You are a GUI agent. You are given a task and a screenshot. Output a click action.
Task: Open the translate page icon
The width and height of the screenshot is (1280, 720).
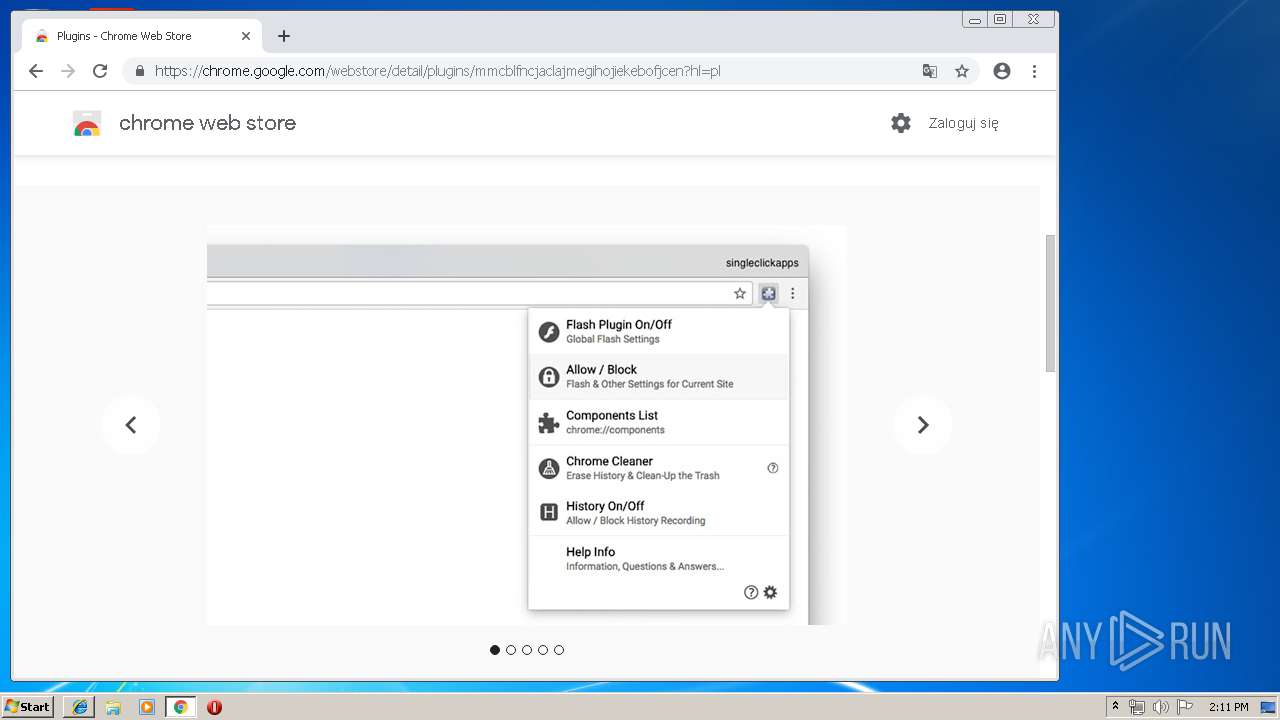point(930,71)
